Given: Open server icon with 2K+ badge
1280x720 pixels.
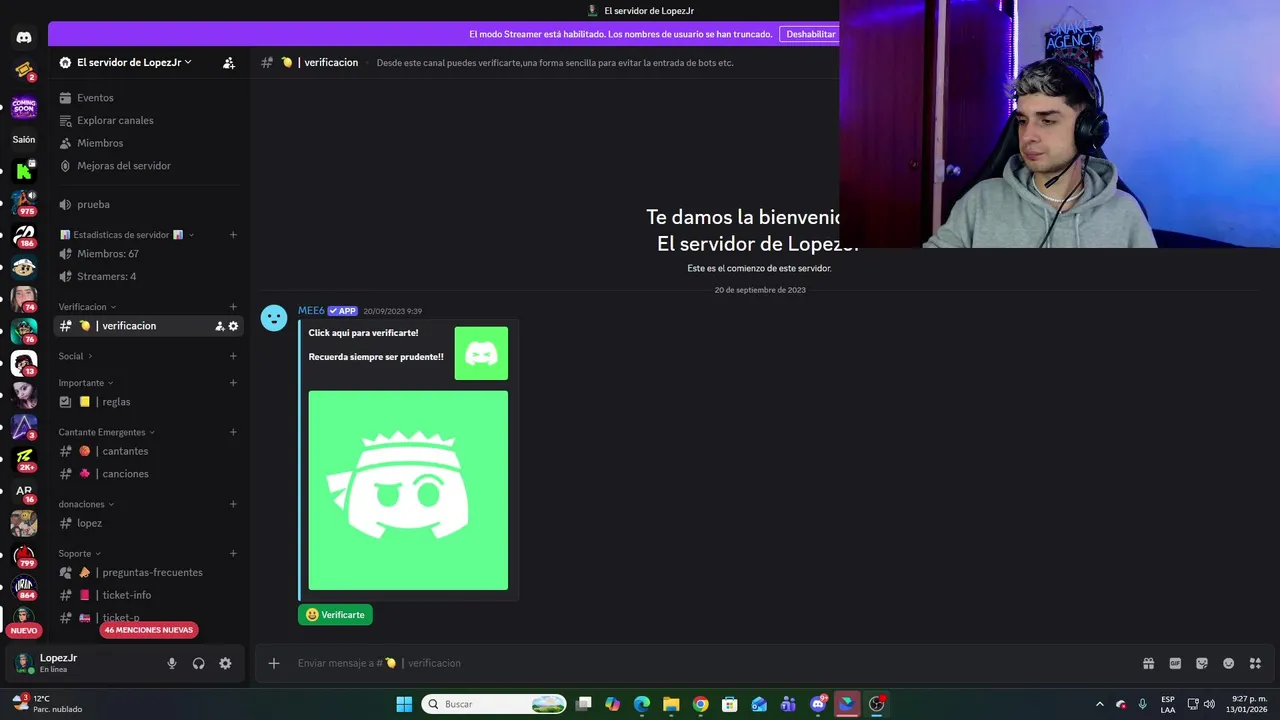Looking at the screenshot, I should tap(24, 459).
